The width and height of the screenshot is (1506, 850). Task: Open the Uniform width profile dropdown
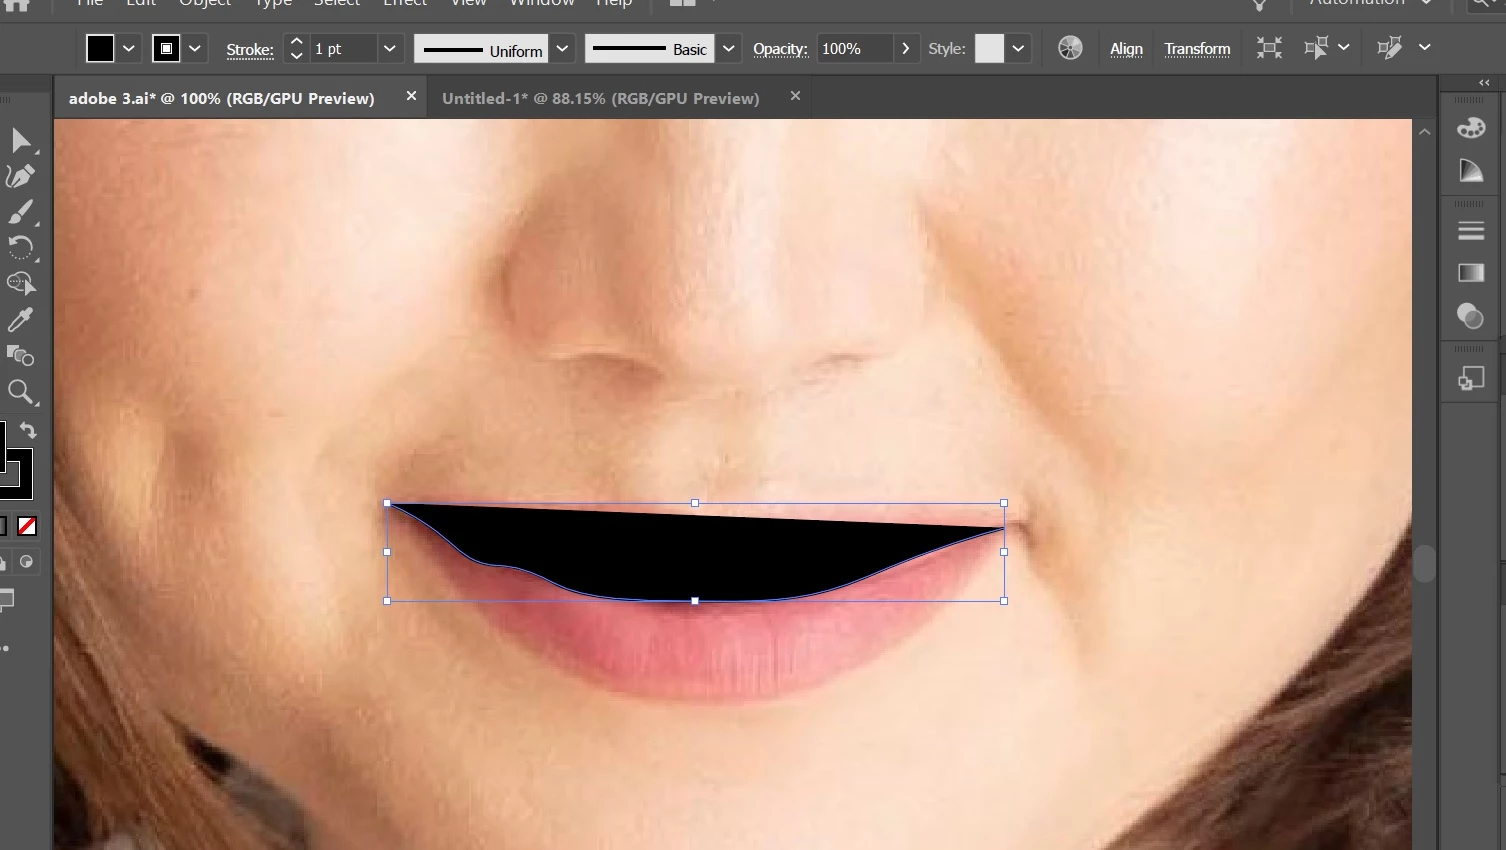(562, 48)
